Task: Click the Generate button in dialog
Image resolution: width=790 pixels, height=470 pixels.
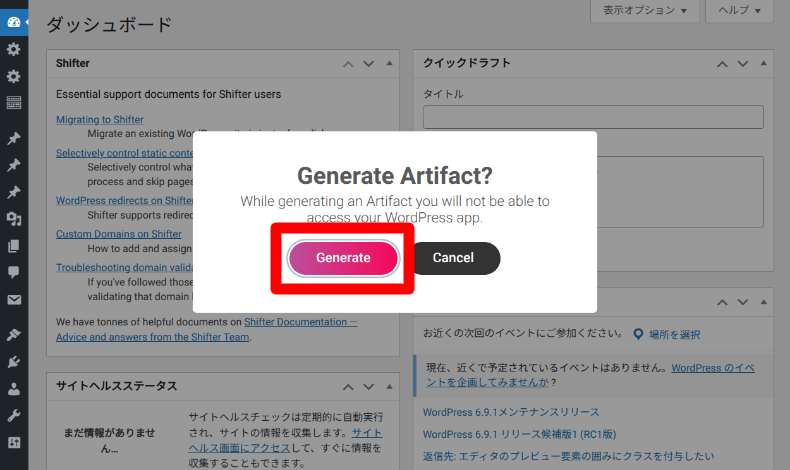Action: click(343, 258)
